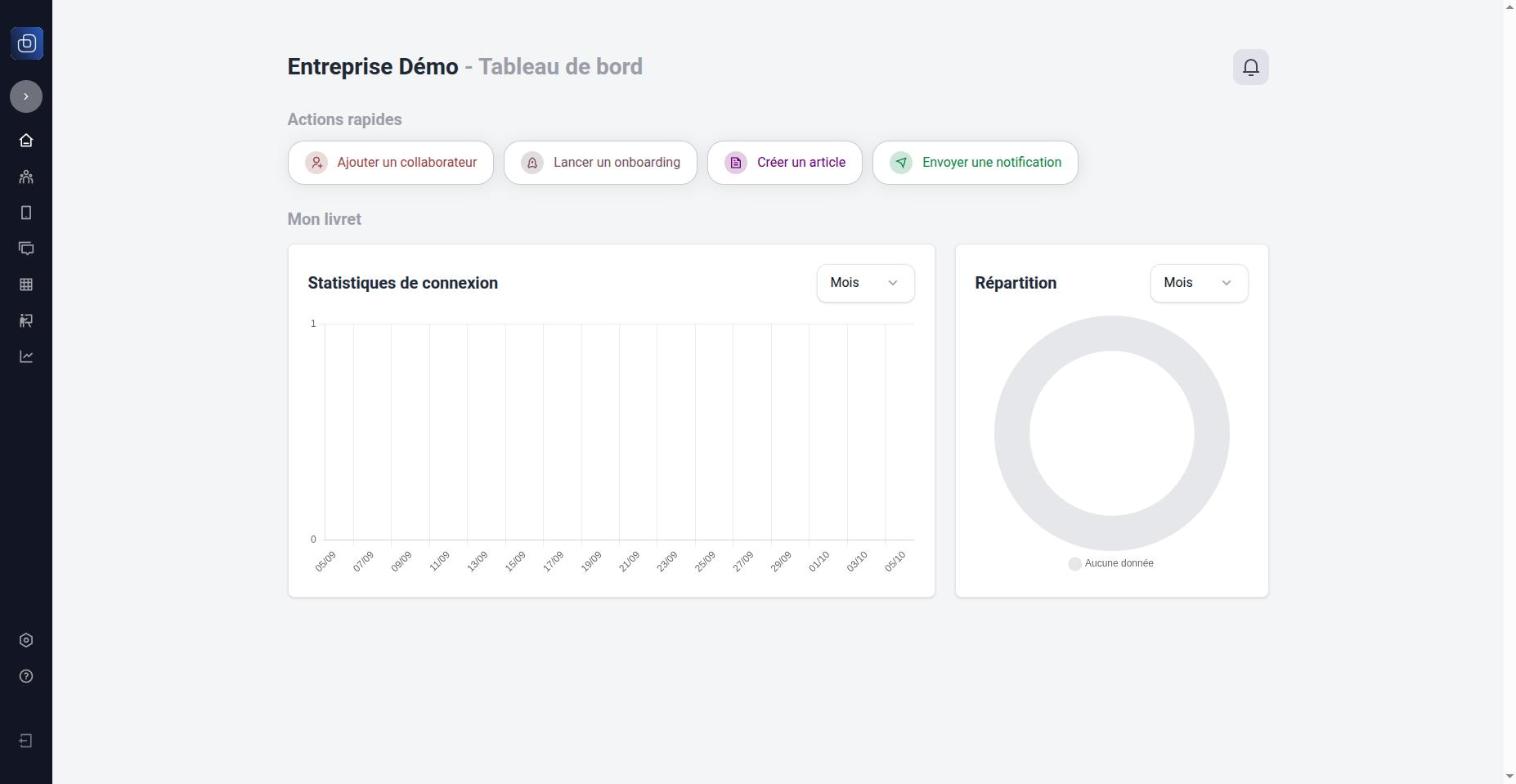1516x784 pixels.
Task: Click the Actions rapides heading
Action: click(345, 119)
